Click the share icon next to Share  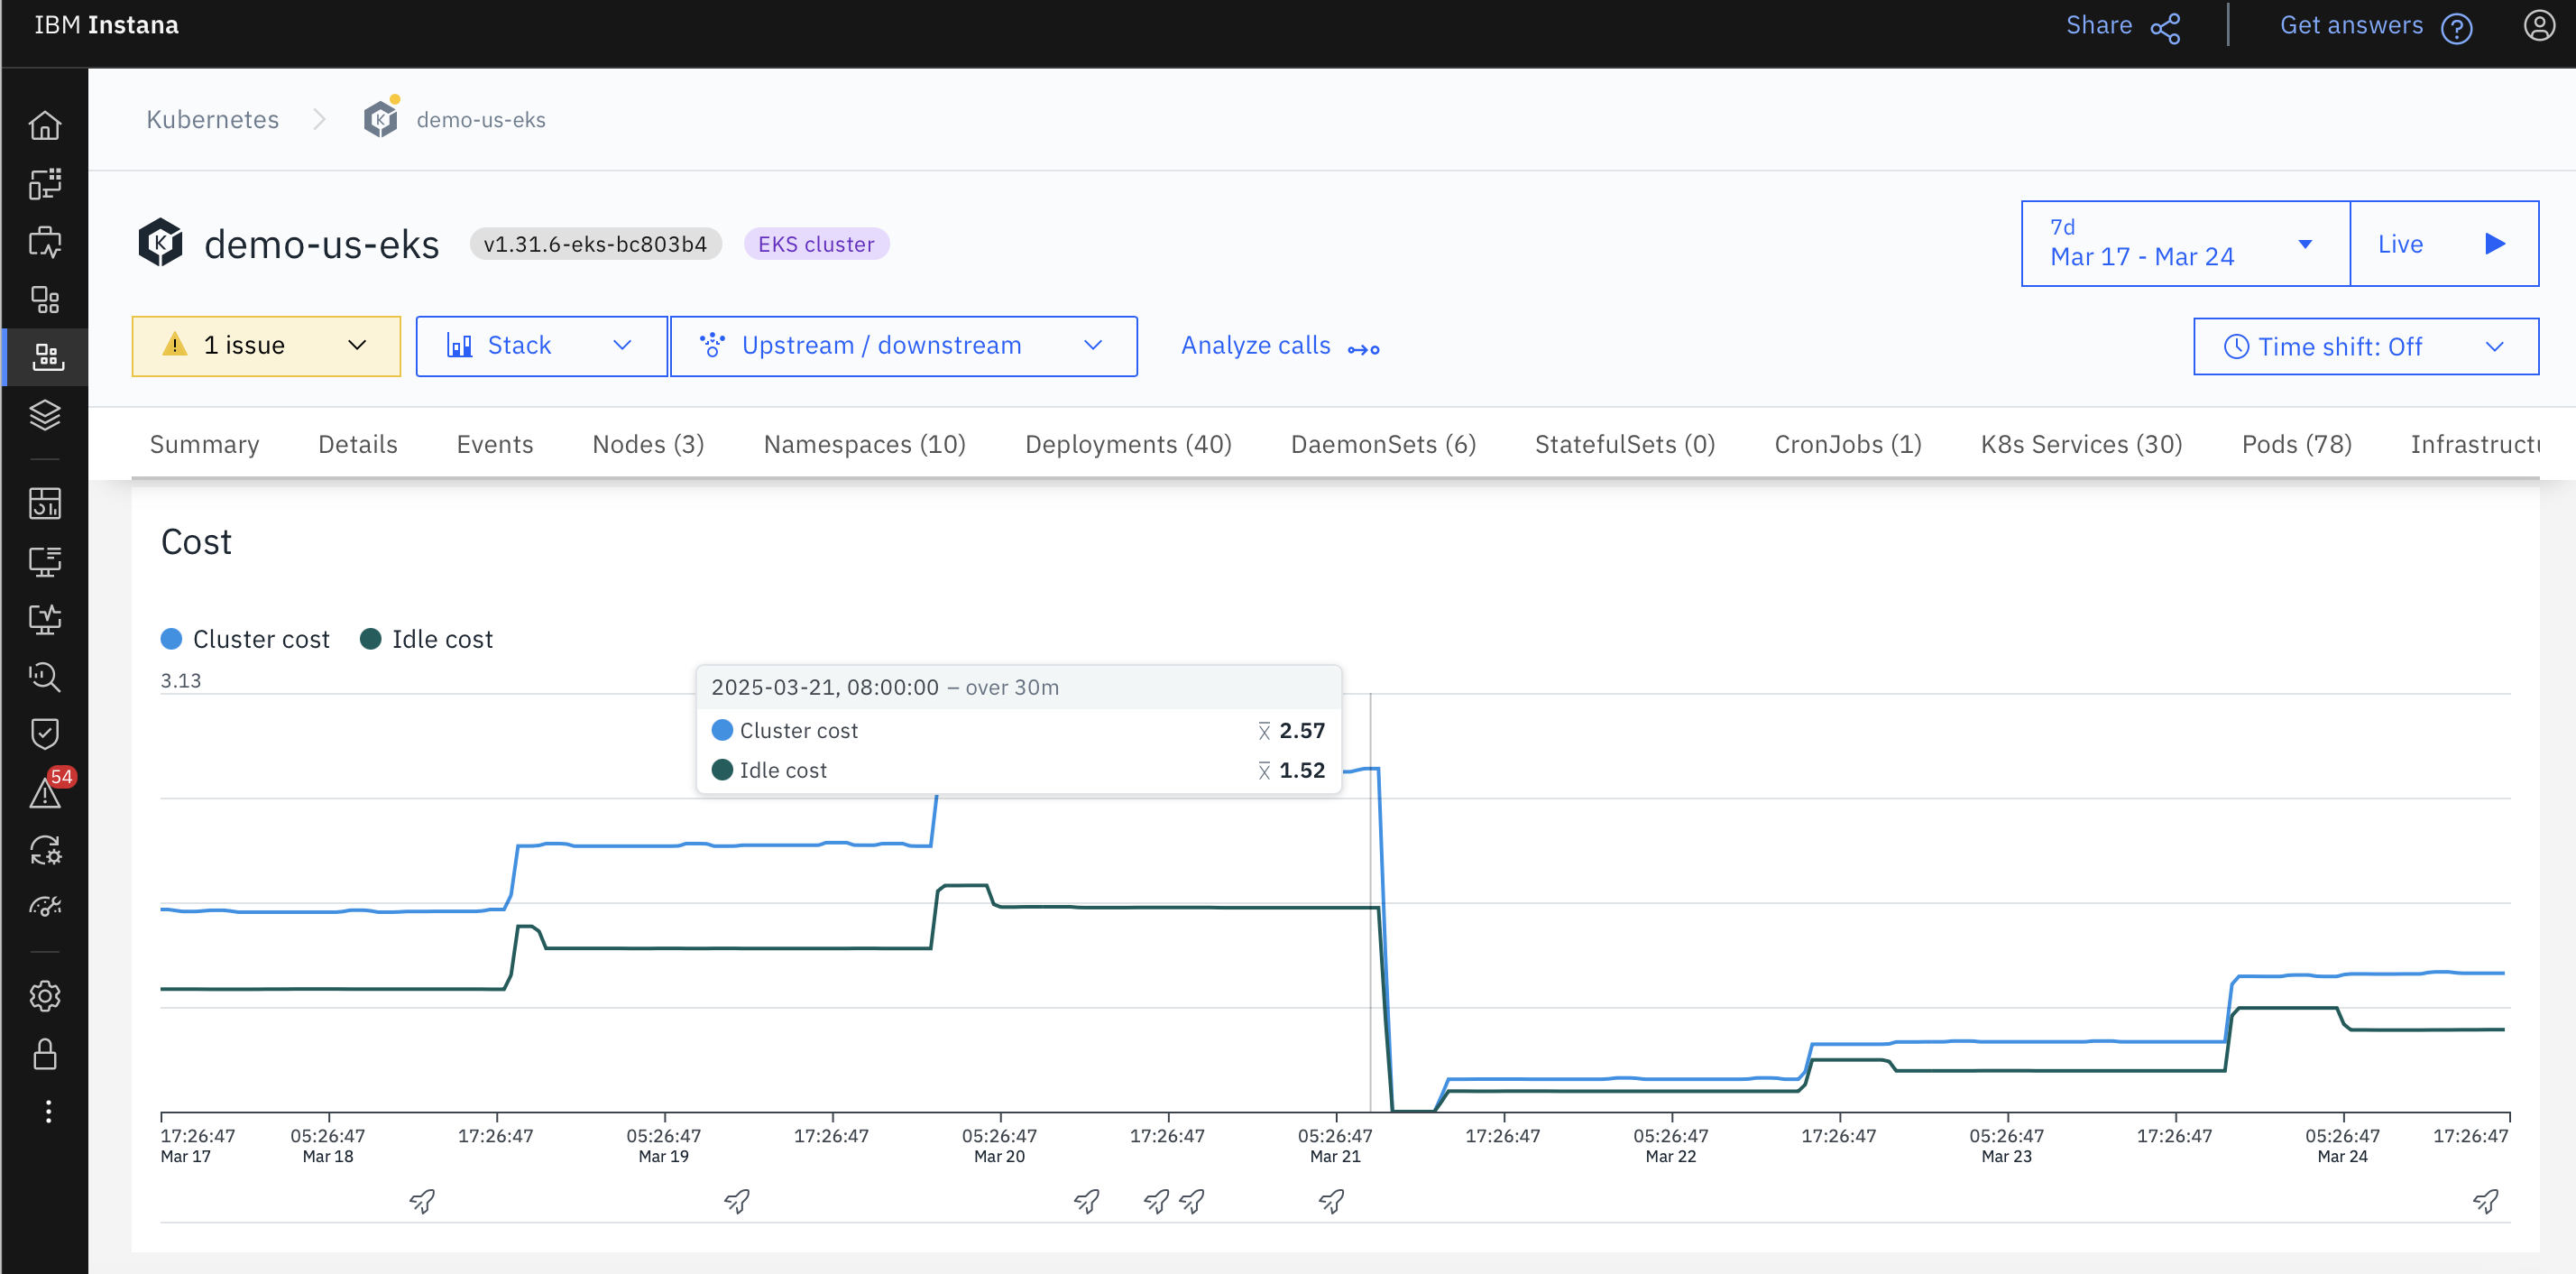2165,27
